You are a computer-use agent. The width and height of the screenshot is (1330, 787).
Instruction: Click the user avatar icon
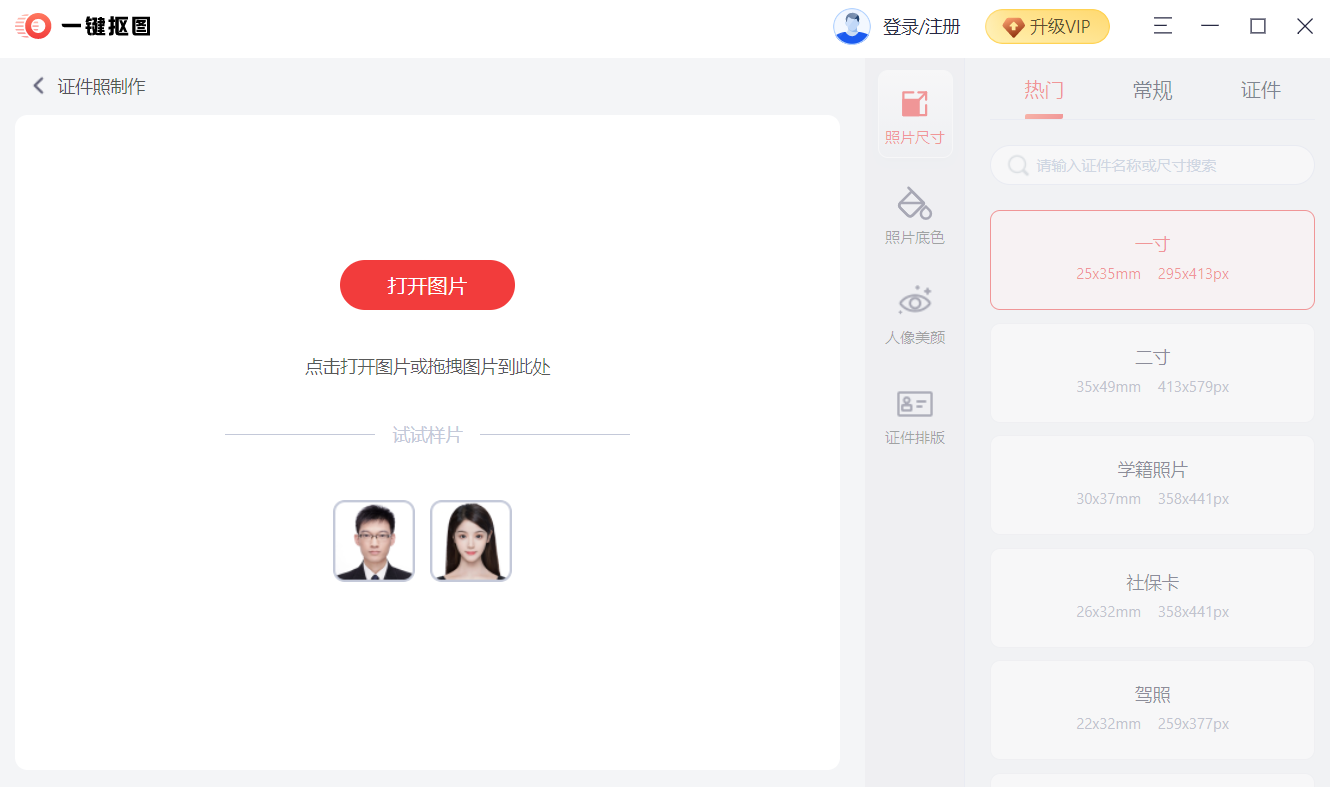(852, 27)
